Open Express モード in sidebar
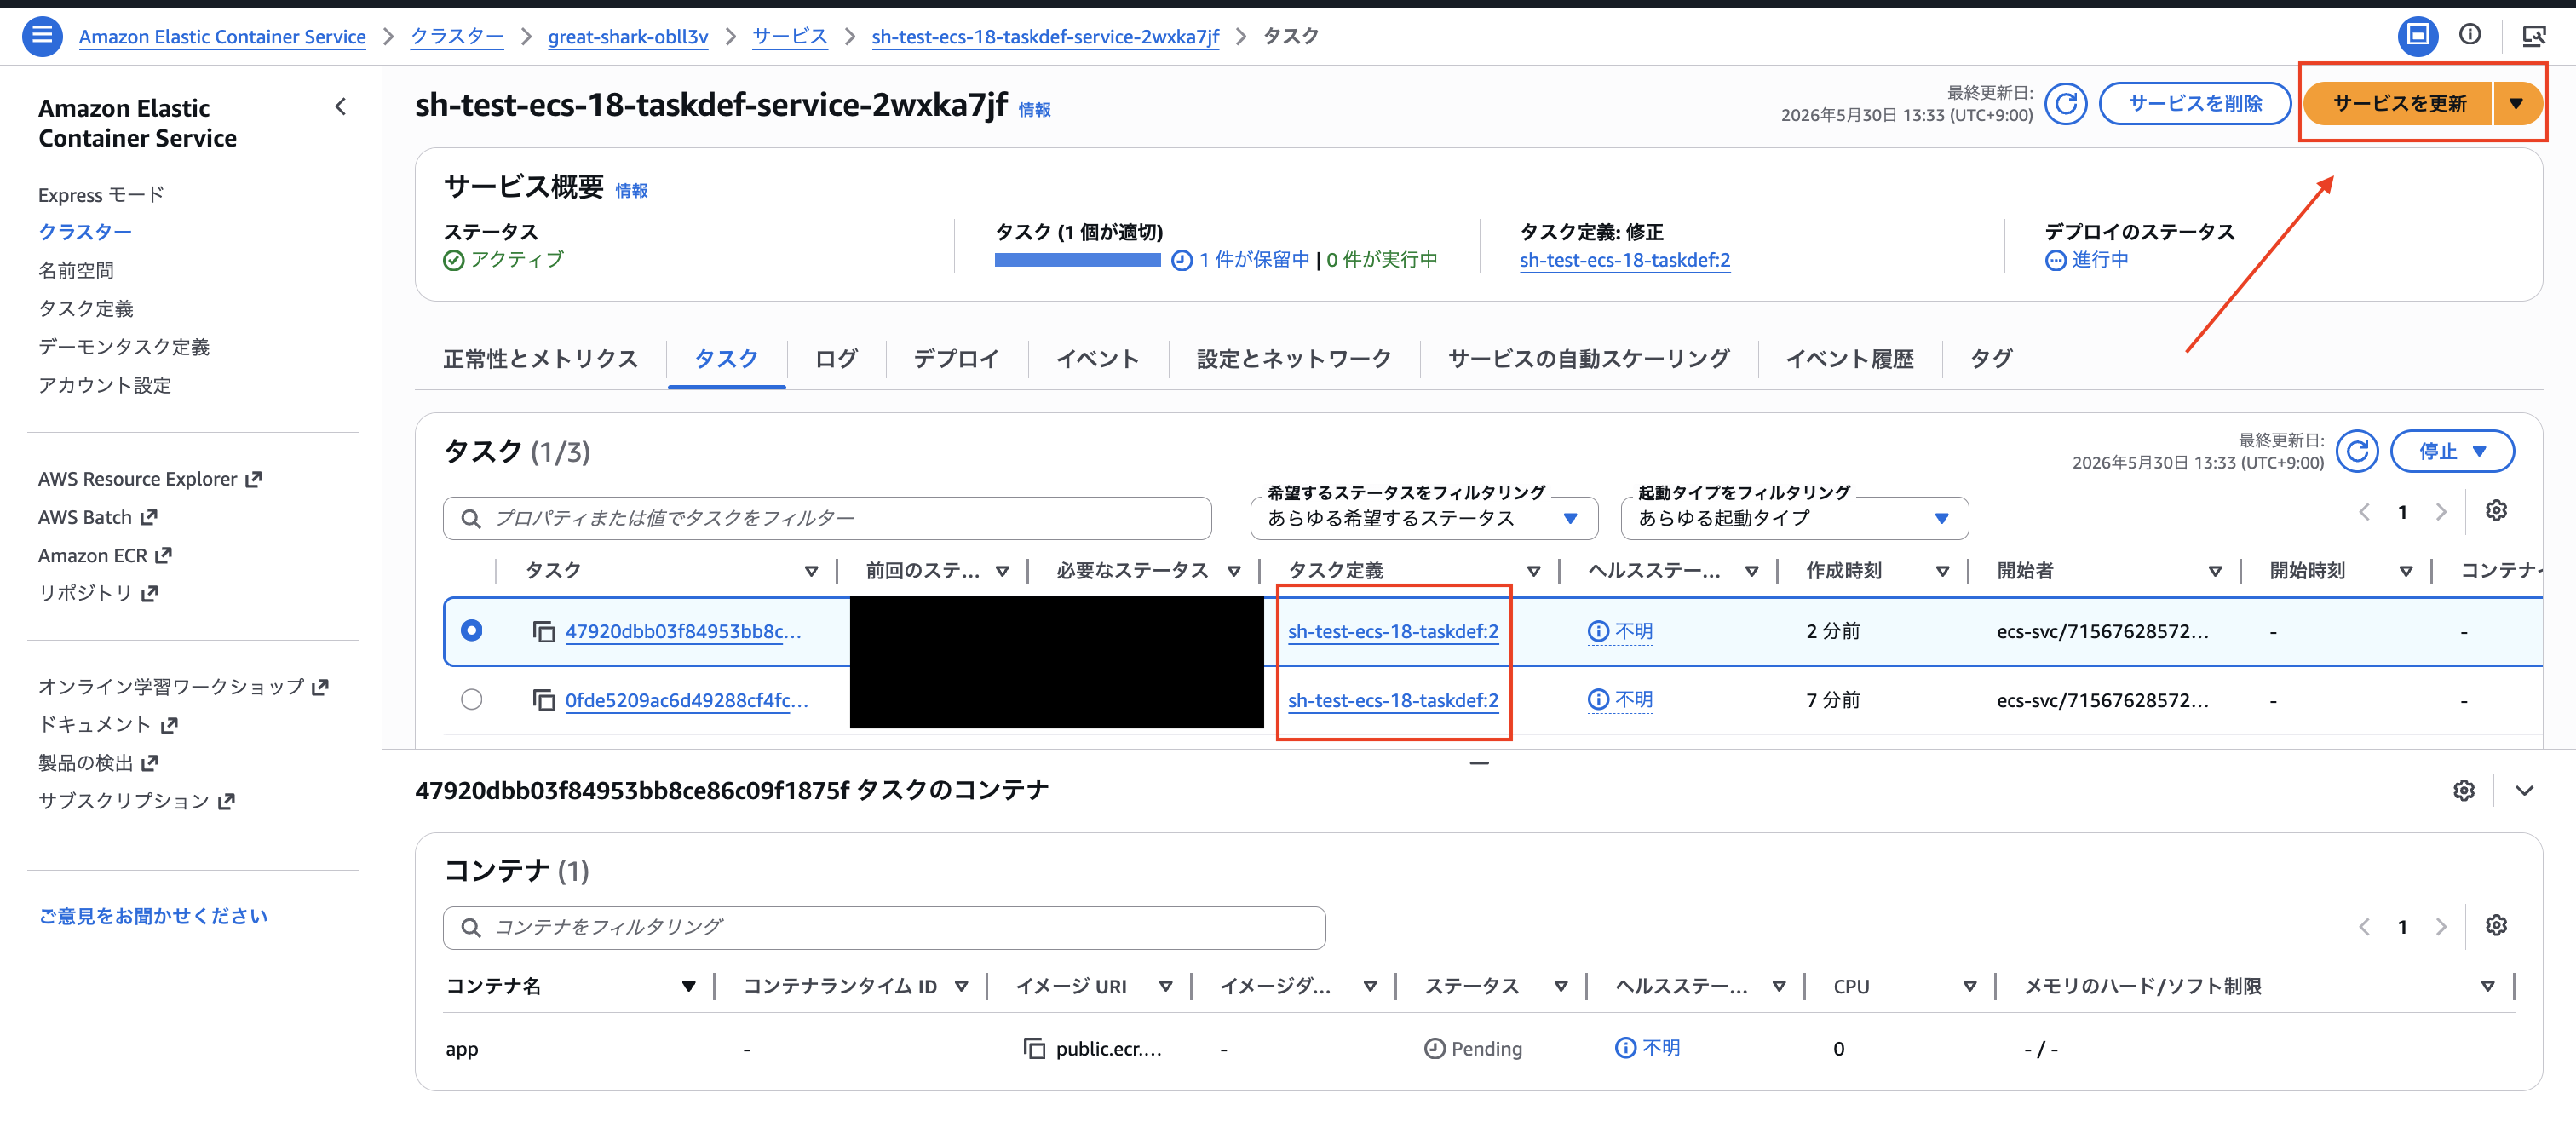Screen dimensions: 2576x1145 click(101, 194)
